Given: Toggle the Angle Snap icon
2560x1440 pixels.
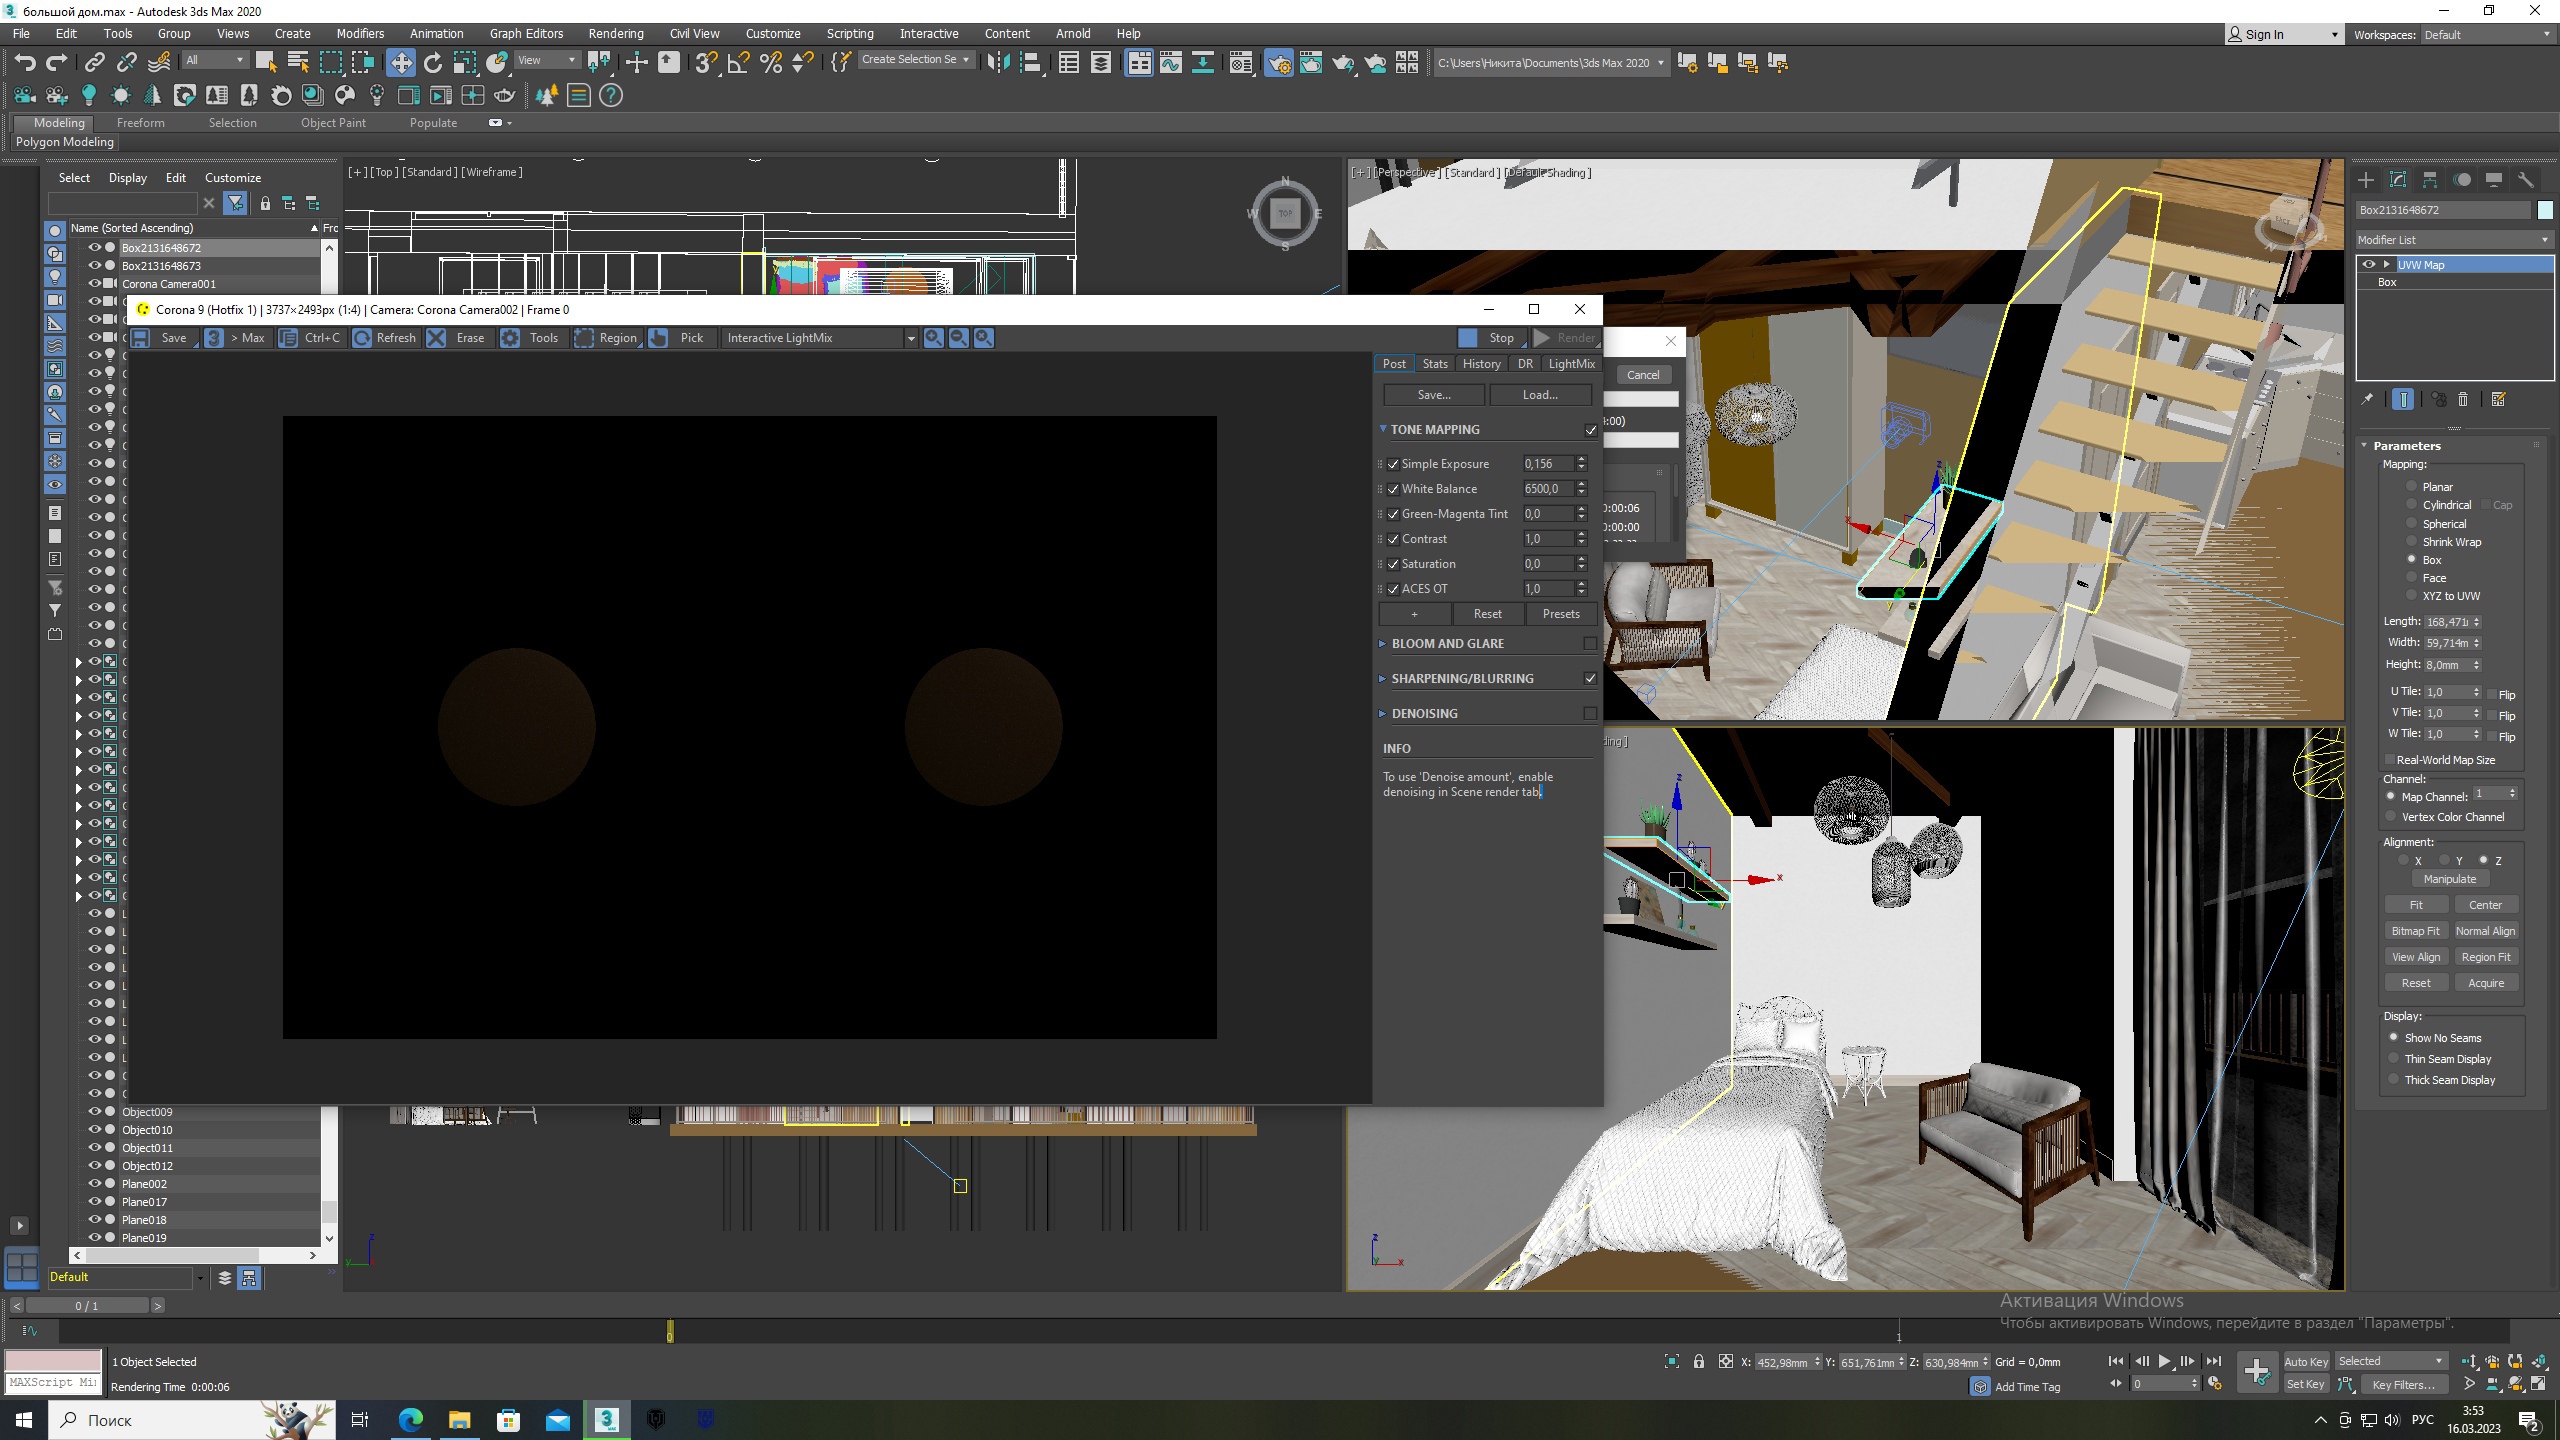Looking at the screenshot, I should tap(739, 62).
